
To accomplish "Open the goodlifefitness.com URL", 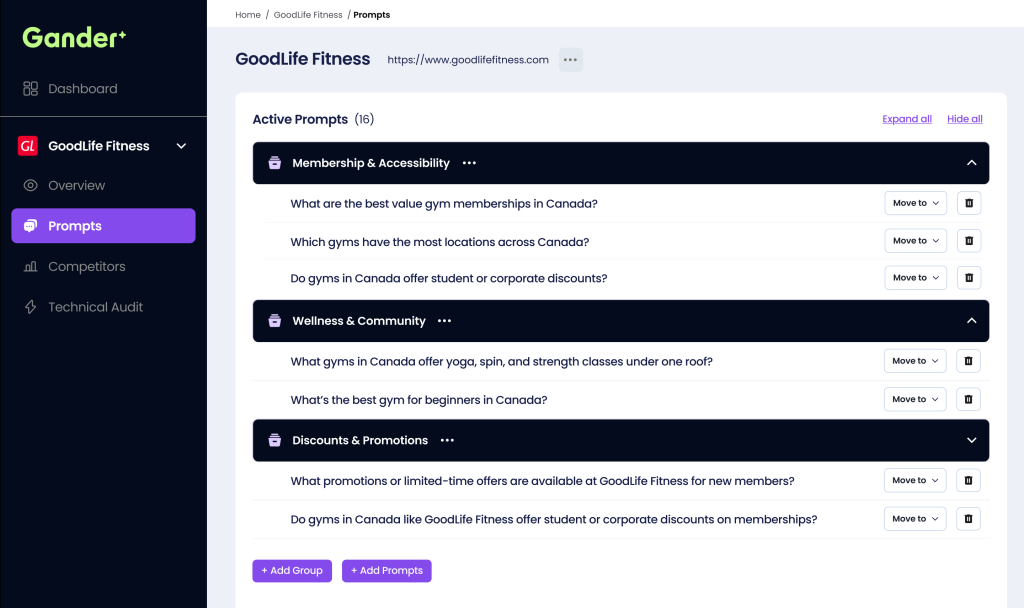I will 468,60.
